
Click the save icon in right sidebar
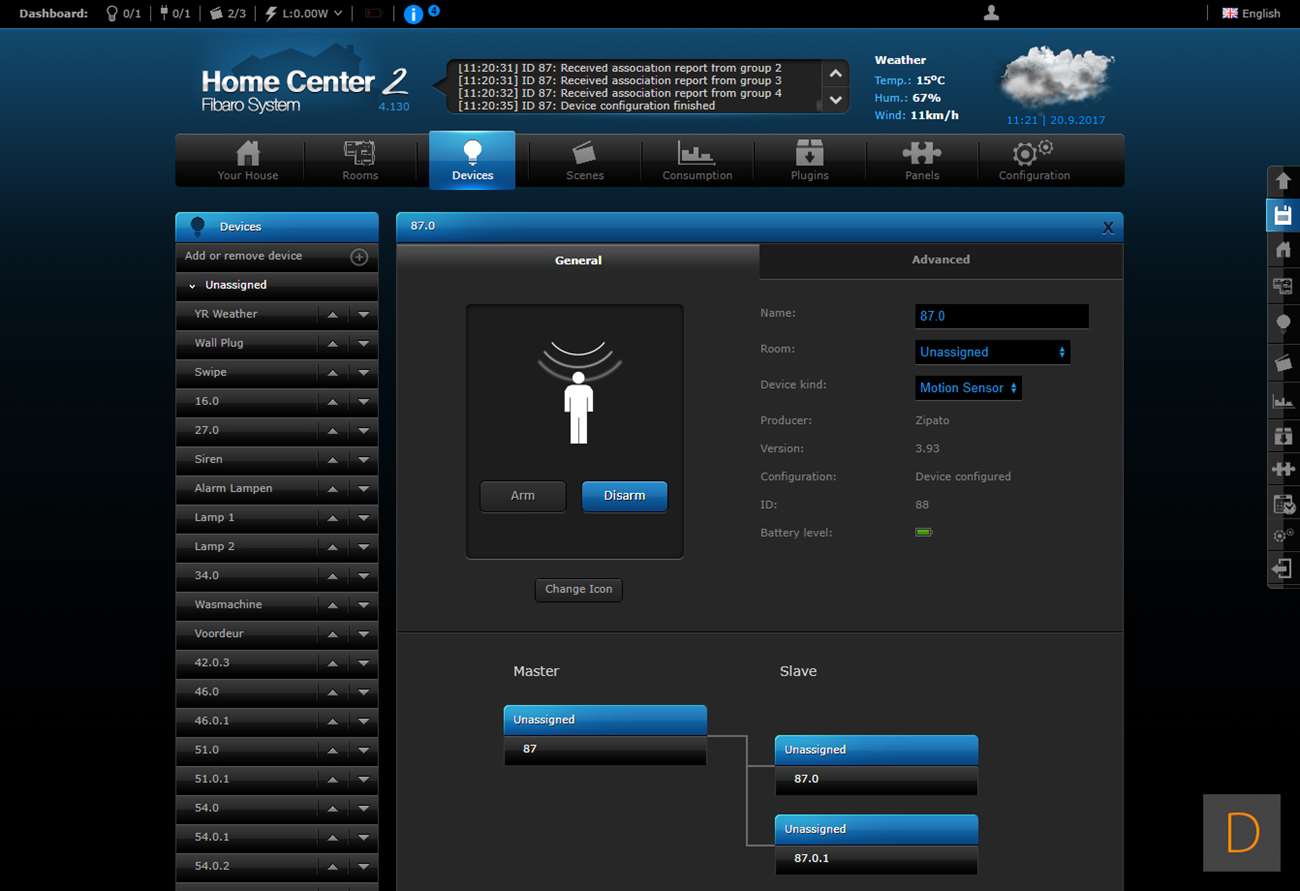(x=1283, y=215)
